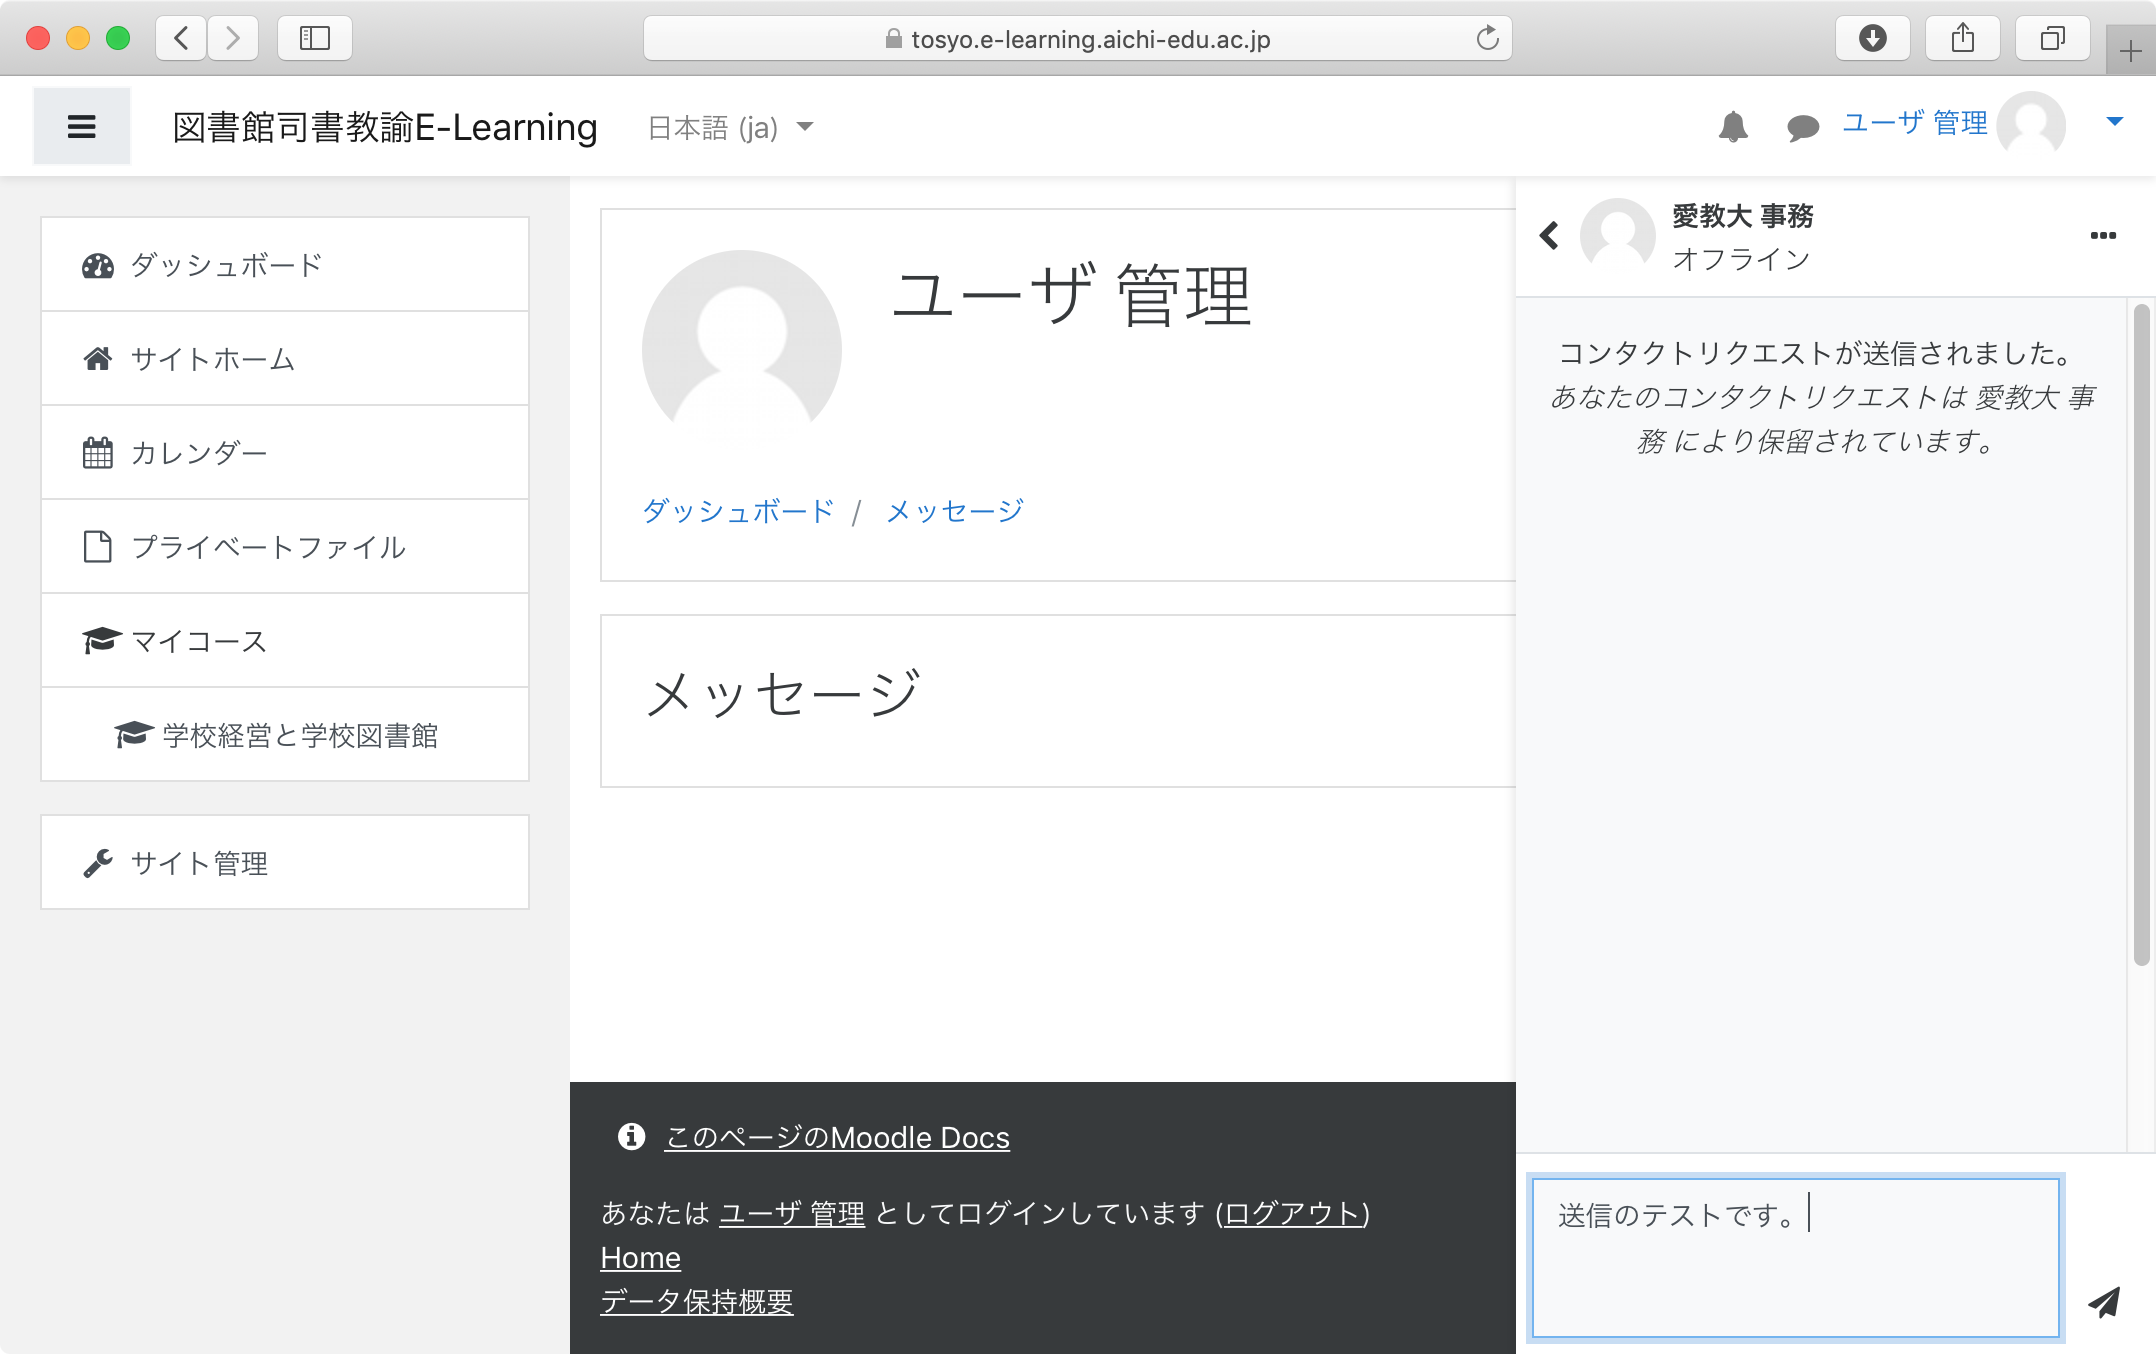Click the マイコース graduation cap icon

tap(101, 641)
